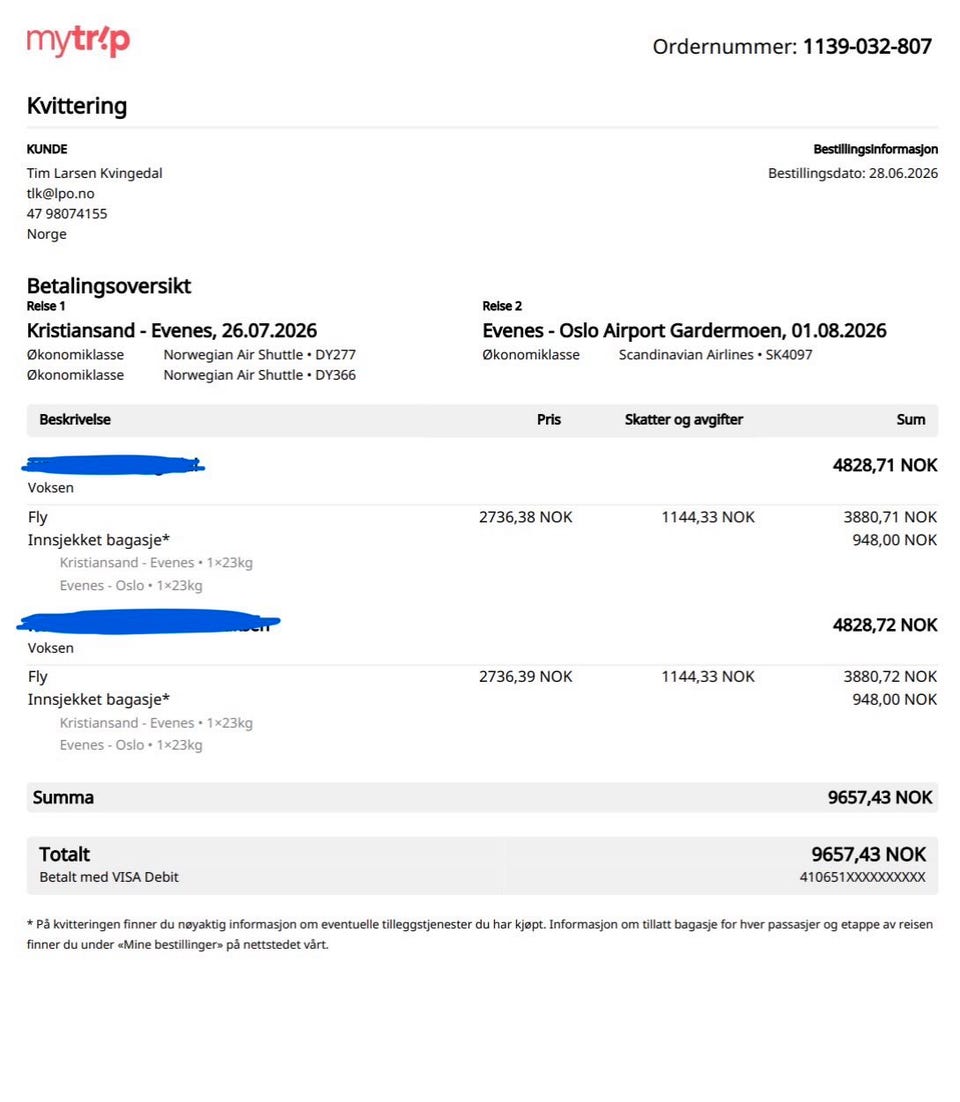Click masked card number 410651XXXXXXXXXX
Image resolution: width=960 pixels, height=1102 pixels.
pos(862,877)
